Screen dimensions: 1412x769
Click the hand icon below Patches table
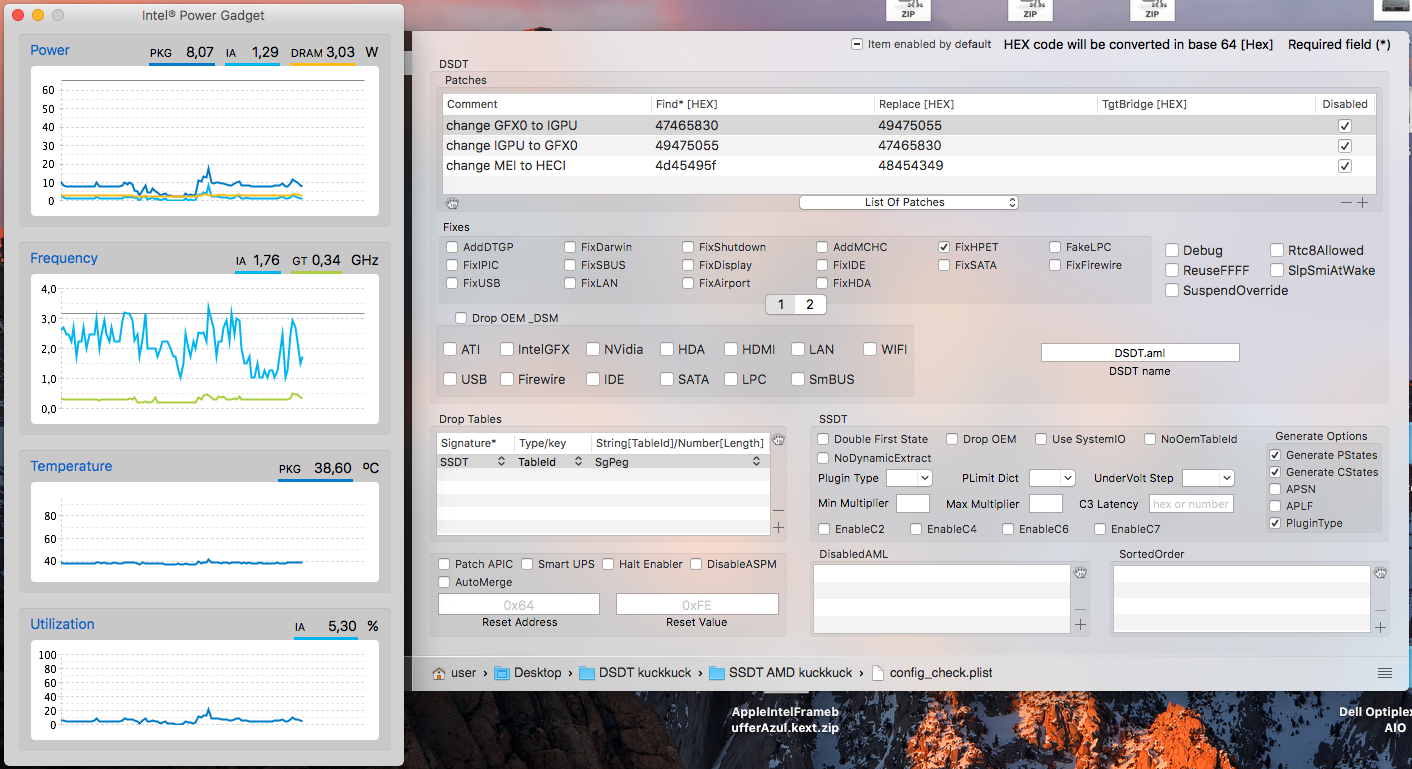point(452,203)
